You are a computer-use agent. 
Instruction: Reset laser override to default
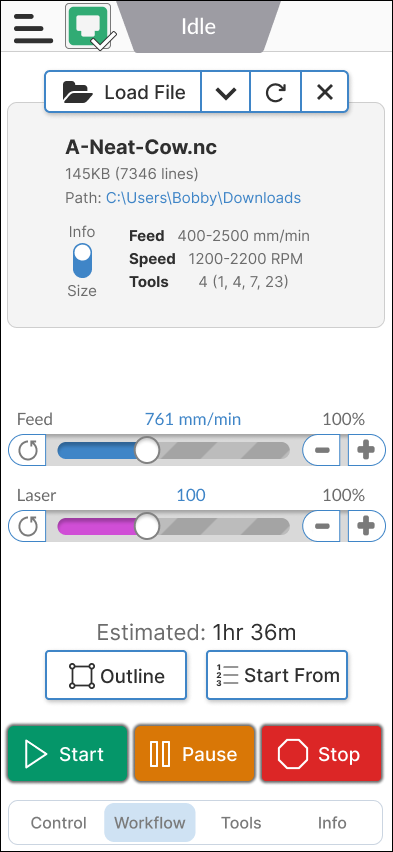(27, 526)
